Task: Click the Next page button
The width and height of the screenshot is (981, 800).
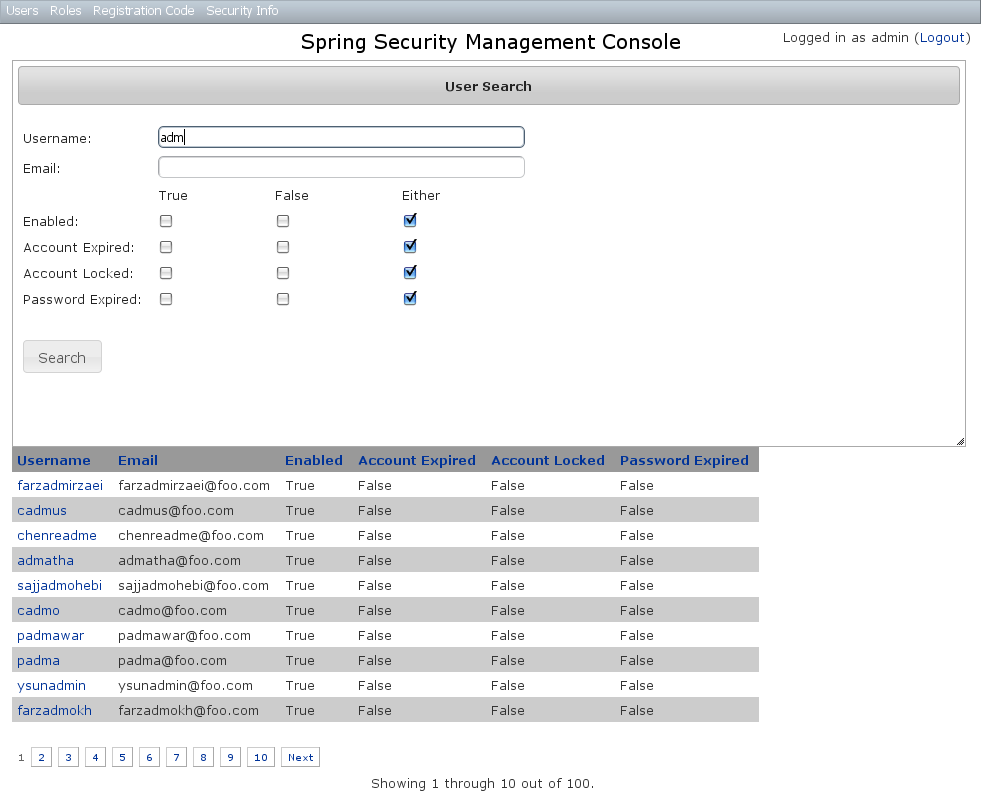Action: pos(300,758)
